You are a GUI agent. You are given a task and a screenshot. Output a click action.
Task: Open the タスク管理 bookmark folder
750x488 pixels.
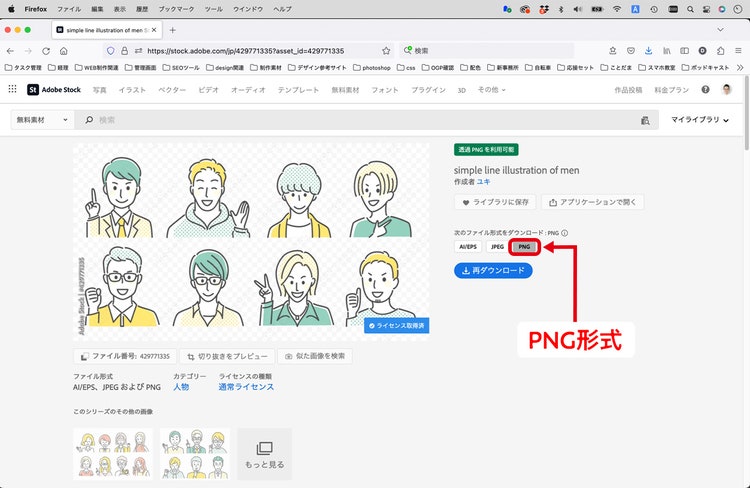23,67
